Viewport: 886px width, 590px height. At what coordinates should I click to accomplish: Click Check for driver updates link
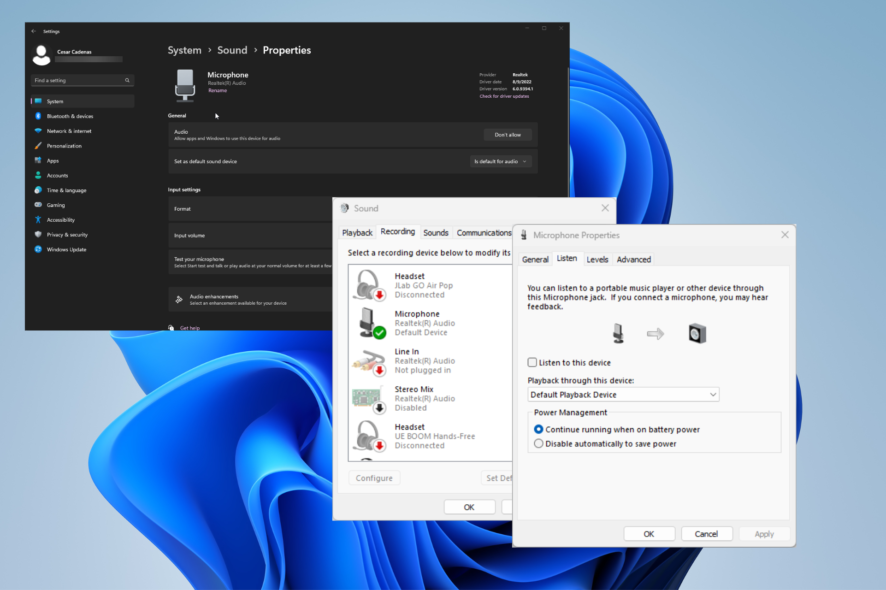point(504,96)
